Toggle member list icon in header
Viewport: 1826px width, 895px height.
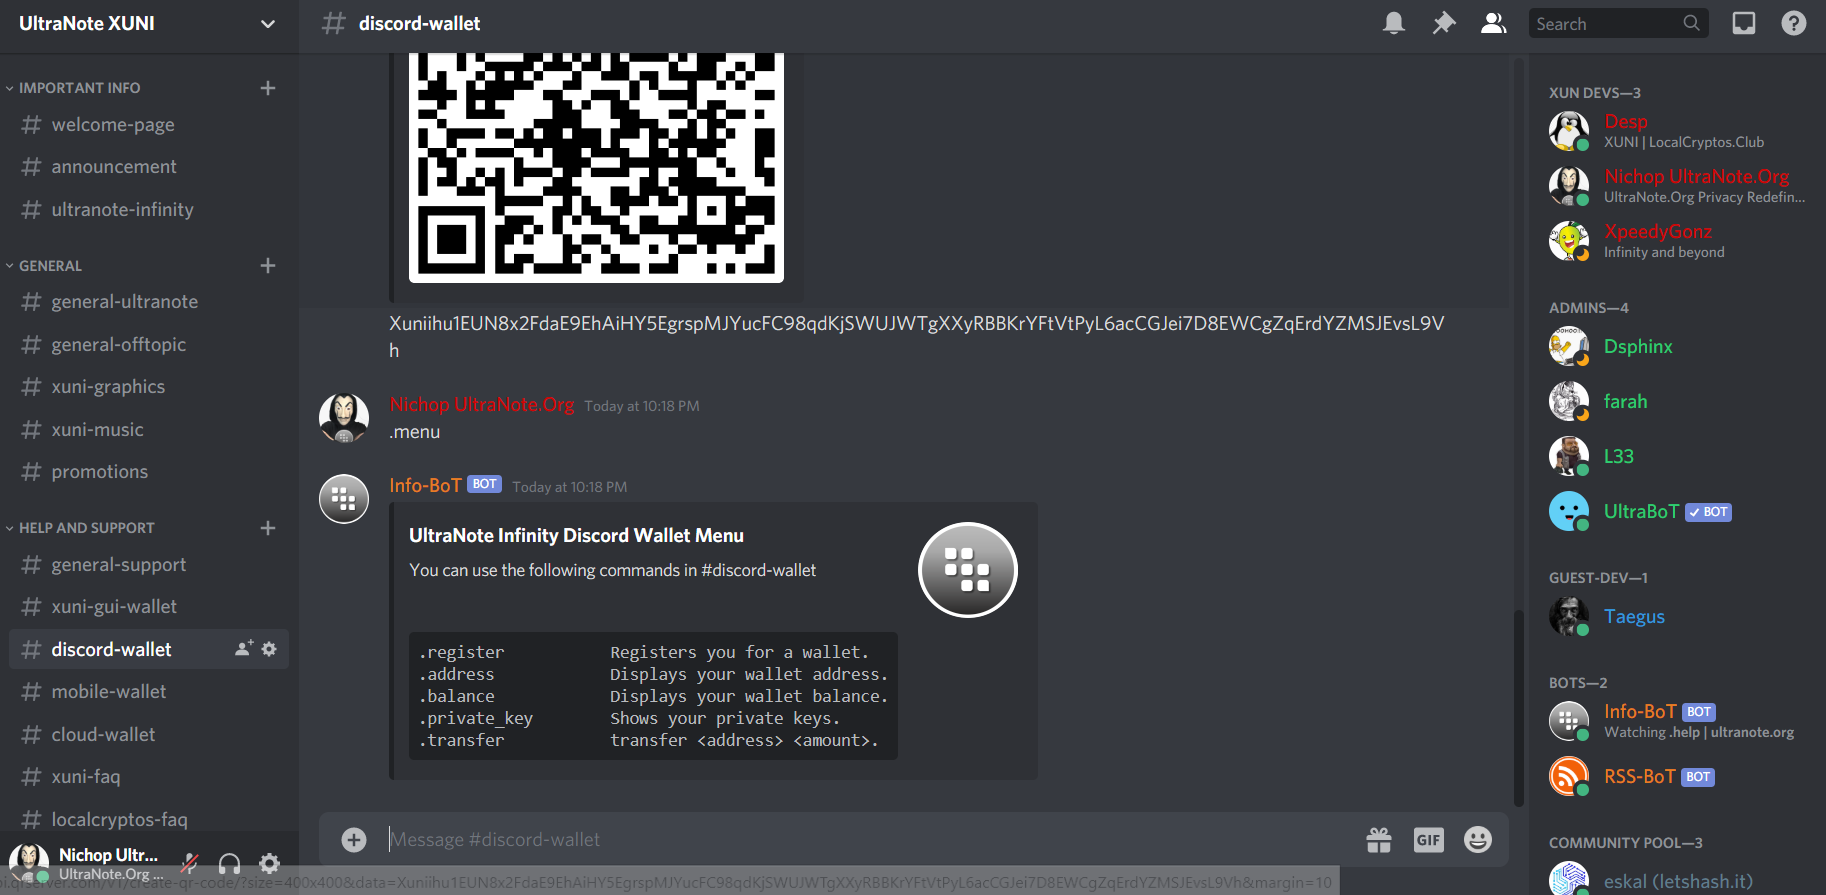click(x=1493, y=23)
